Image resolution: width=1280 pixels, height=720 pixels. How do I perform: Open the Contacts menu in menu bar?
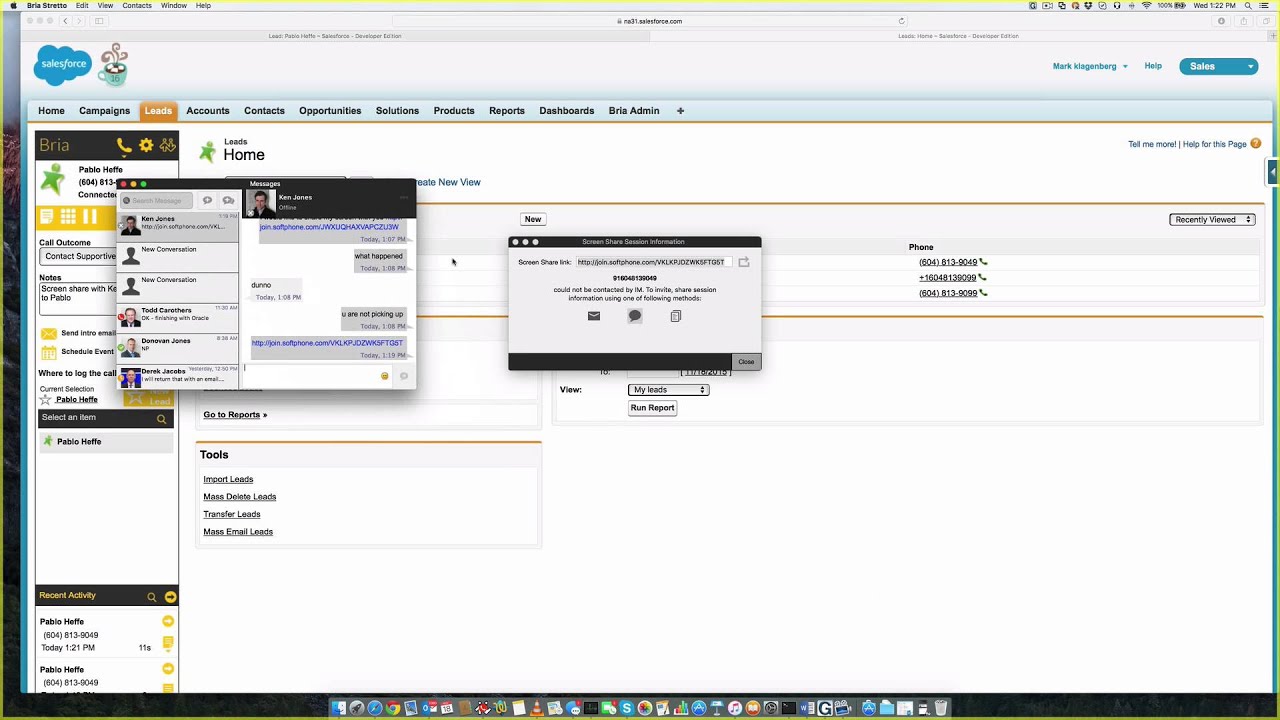tap(137, 6)
